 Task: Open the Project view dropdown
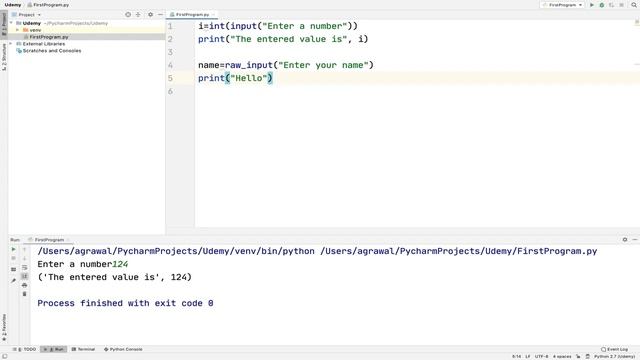pyautogui.click(x=27, y=15)
